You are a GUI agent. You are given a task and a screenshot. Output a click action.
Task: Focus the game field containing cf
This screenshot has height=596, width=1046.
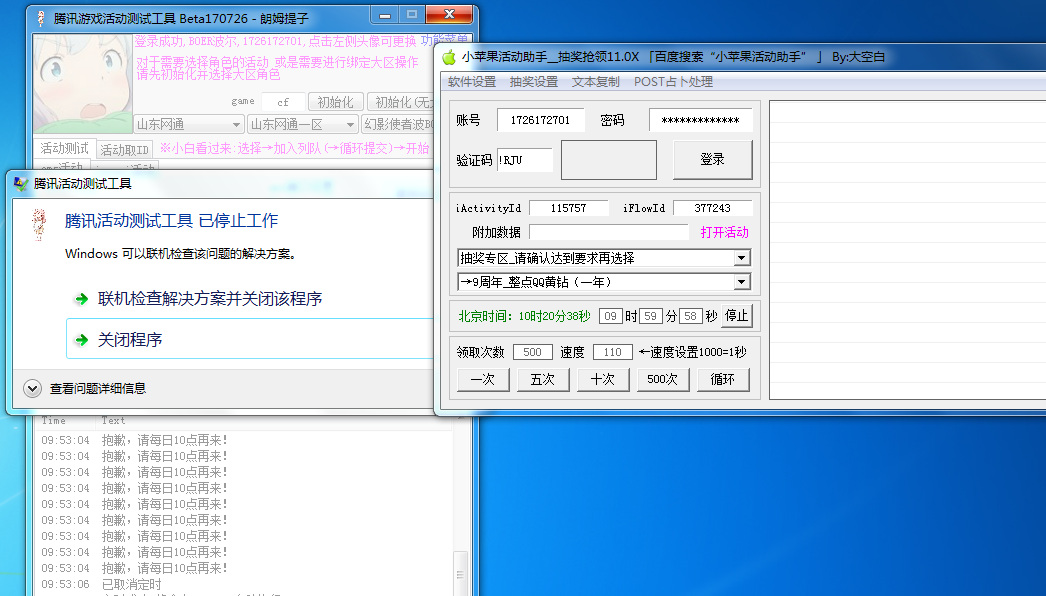(x=283, y=102)
